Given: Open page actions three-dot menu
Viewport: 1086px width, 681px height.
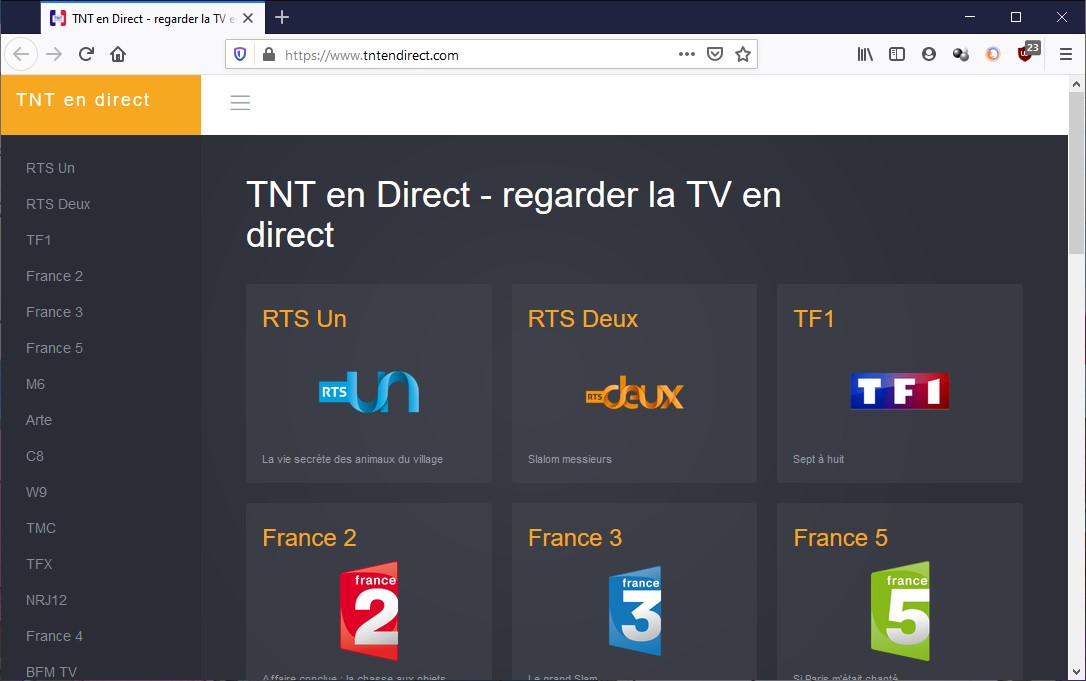Looking at the screenshot, I should (x=686, y=54).
